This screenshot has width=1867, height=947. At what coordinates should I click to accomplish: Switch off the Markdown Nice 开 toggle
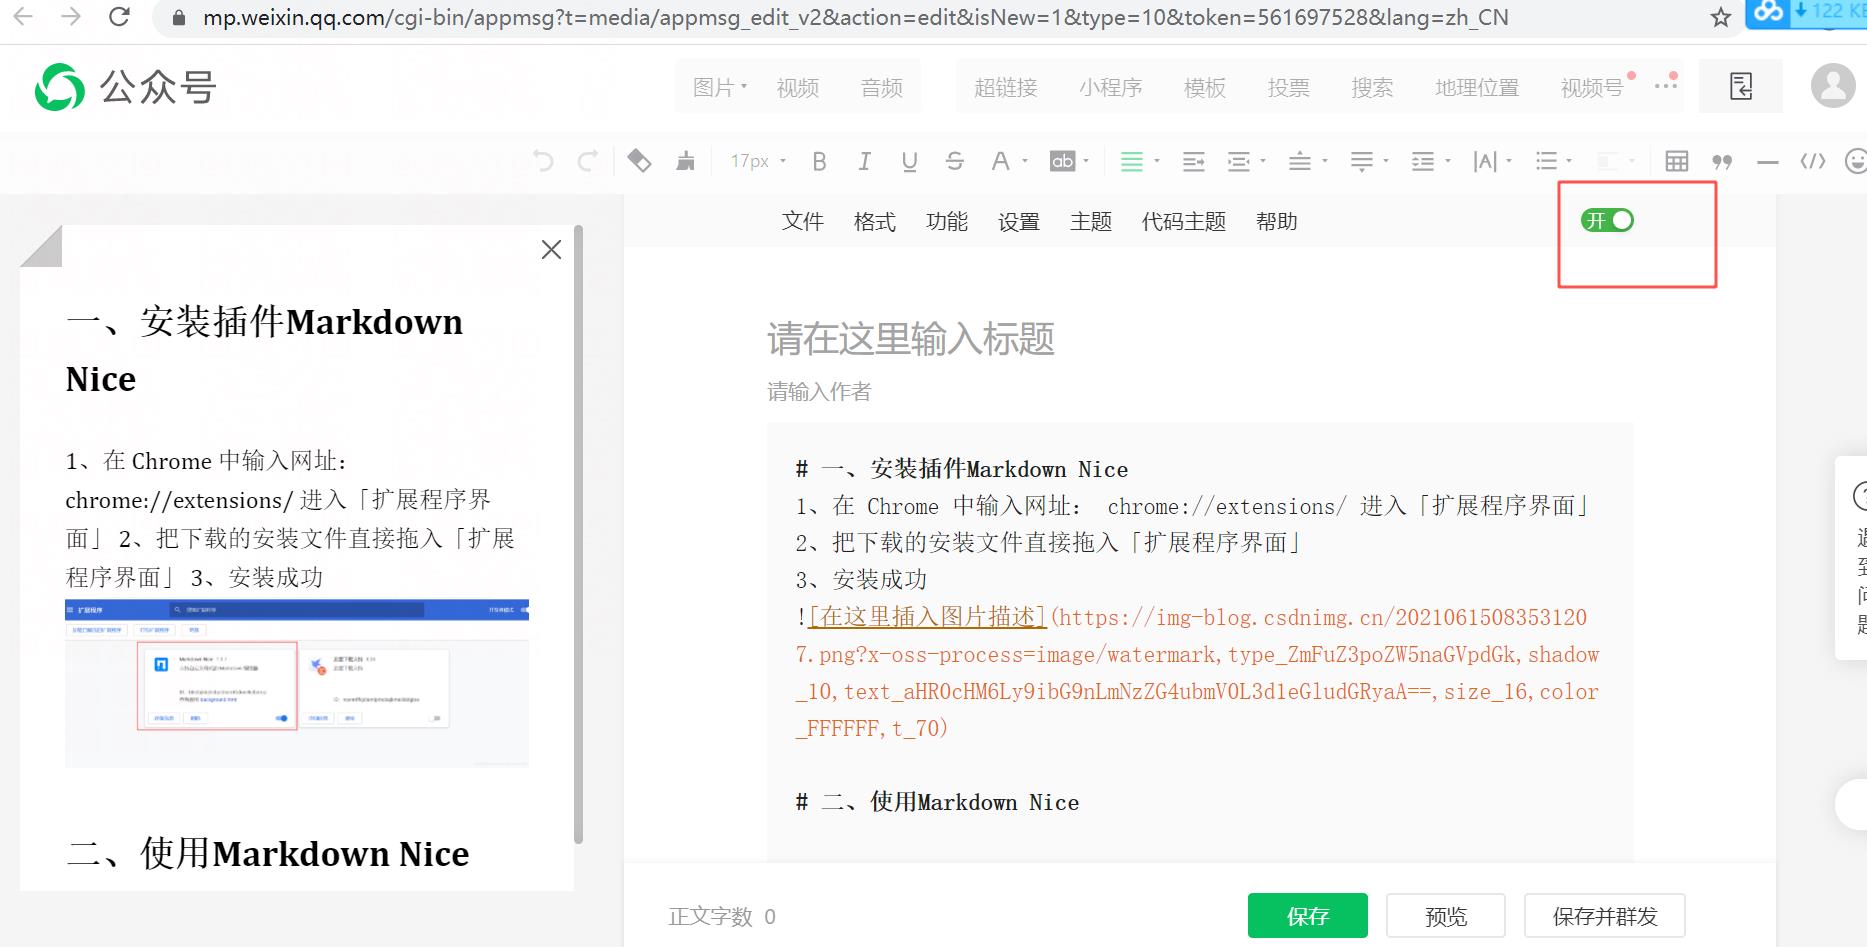click(1607, 220)
